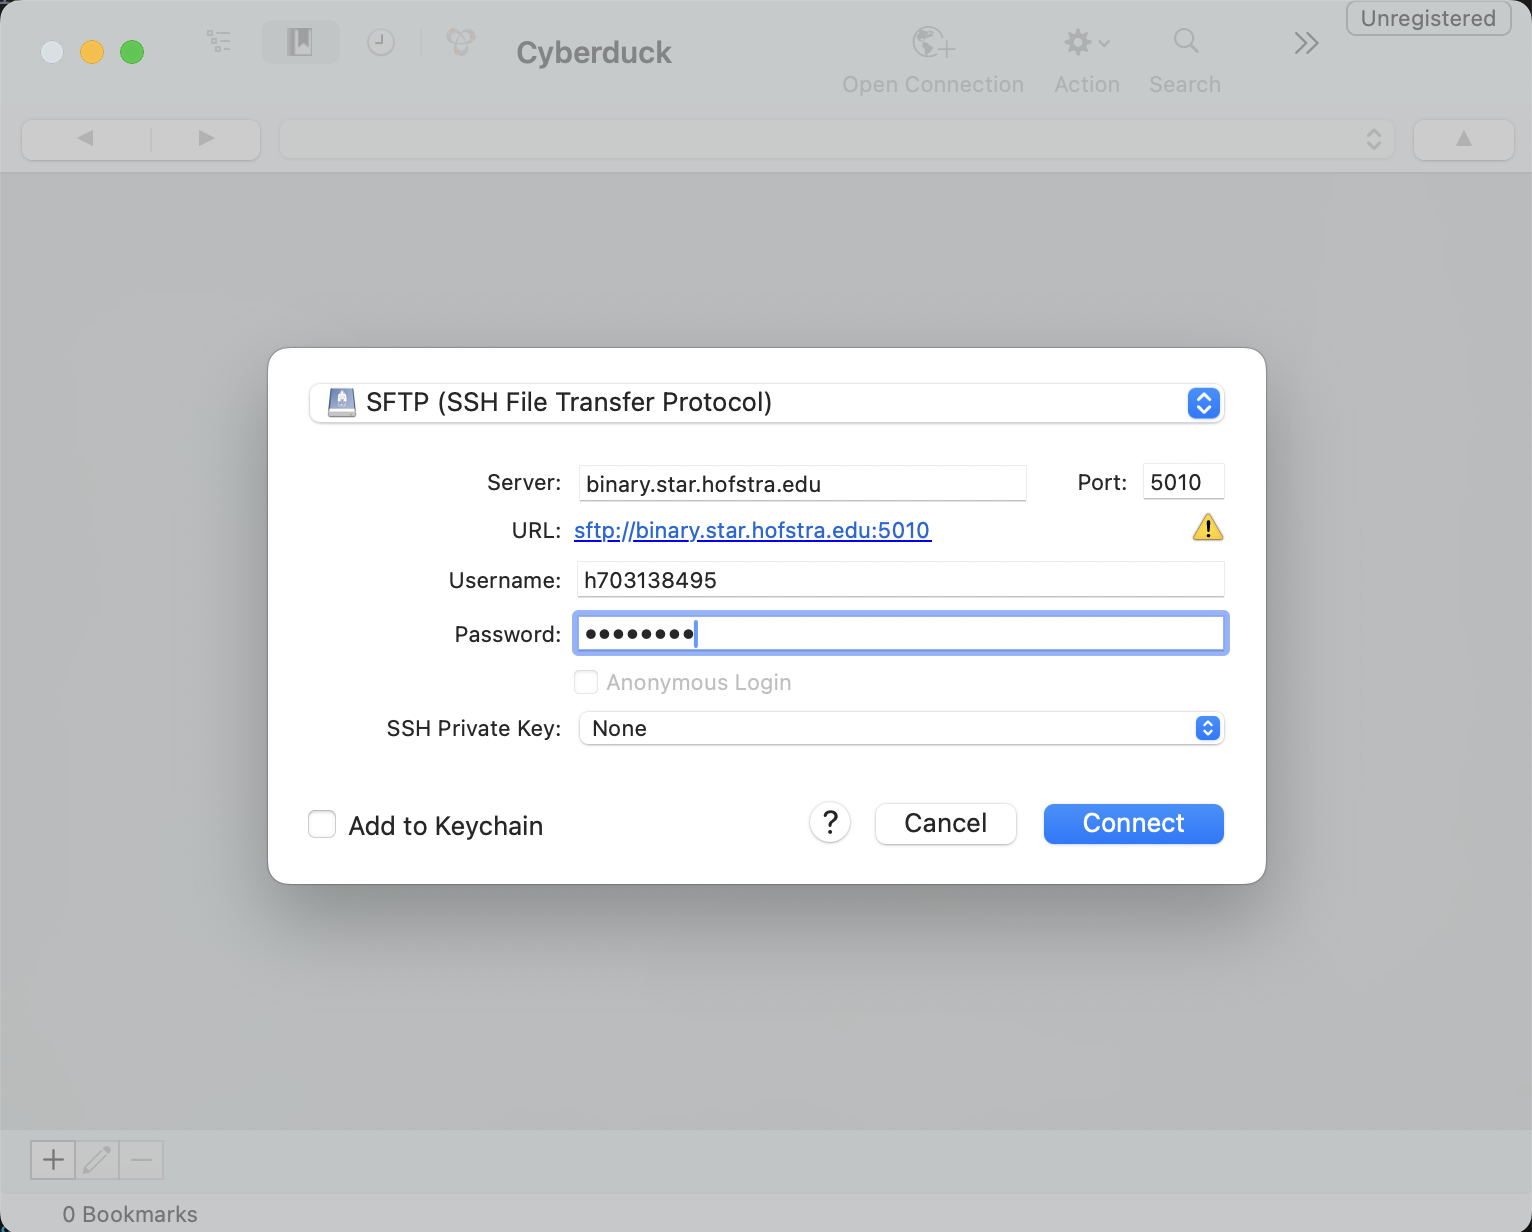Go forward with the right arrow

pos(206,138)
